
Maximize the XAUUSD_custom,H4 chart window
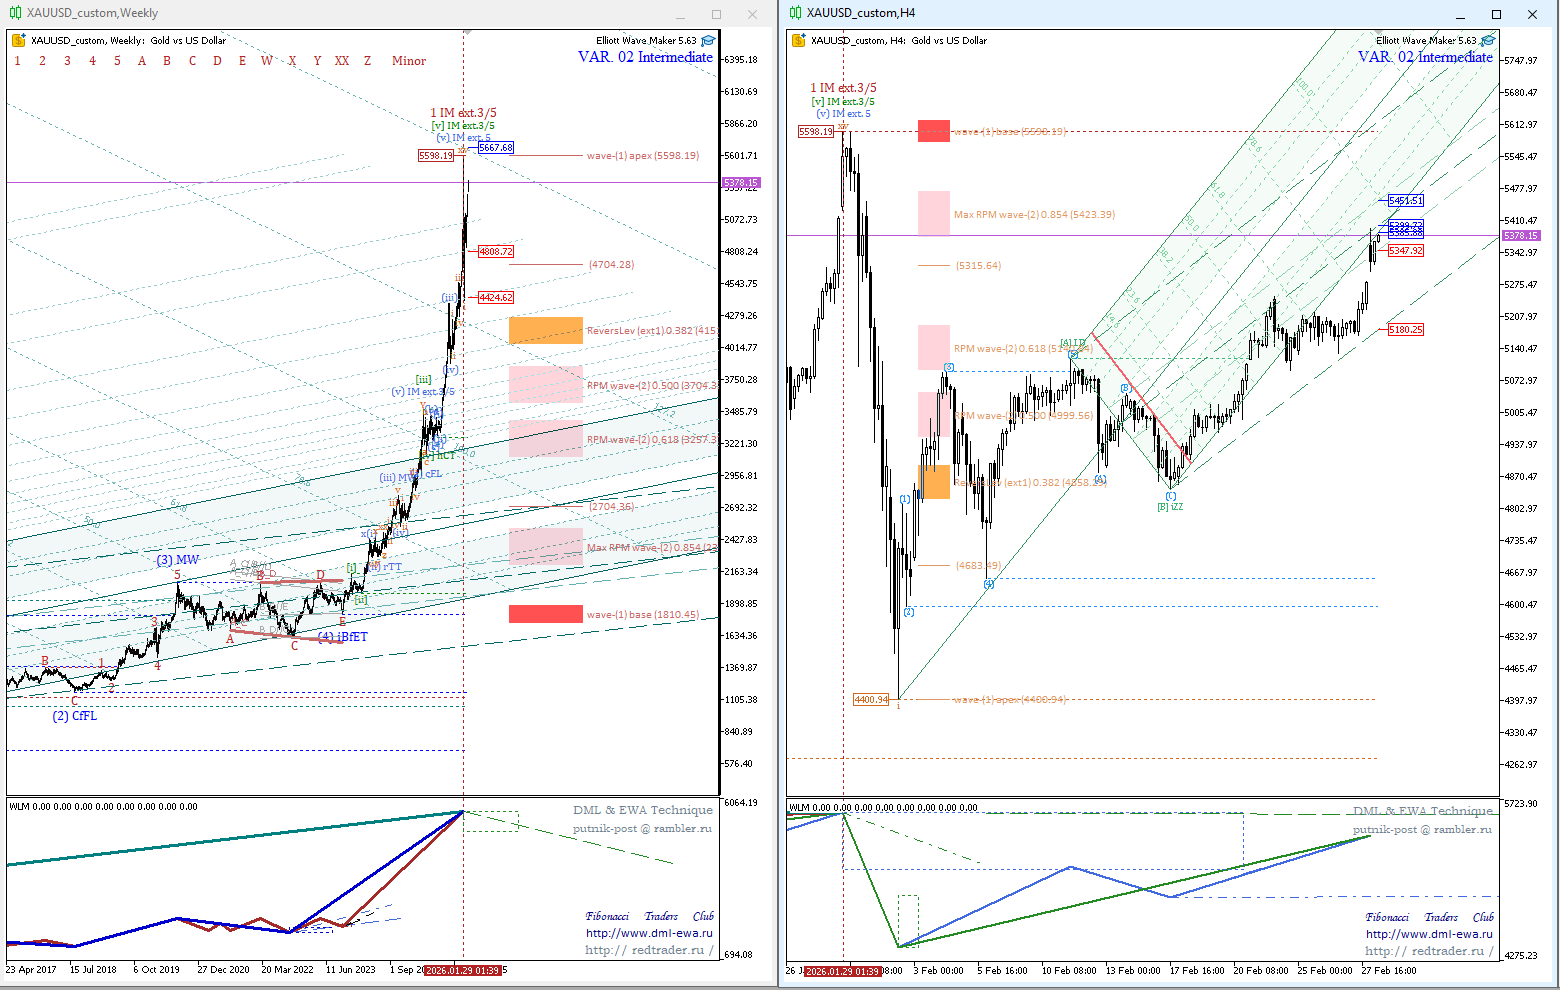click(x=1496, y=14)
